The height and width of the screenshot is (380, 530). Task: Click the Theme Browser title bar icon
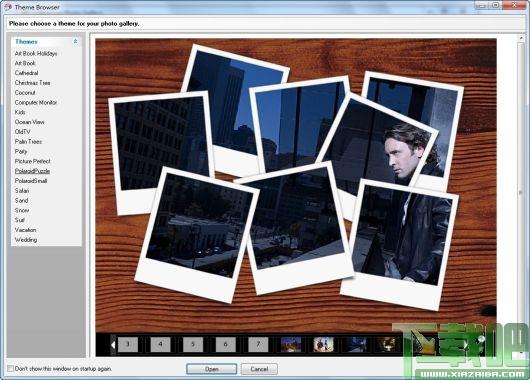7,7
